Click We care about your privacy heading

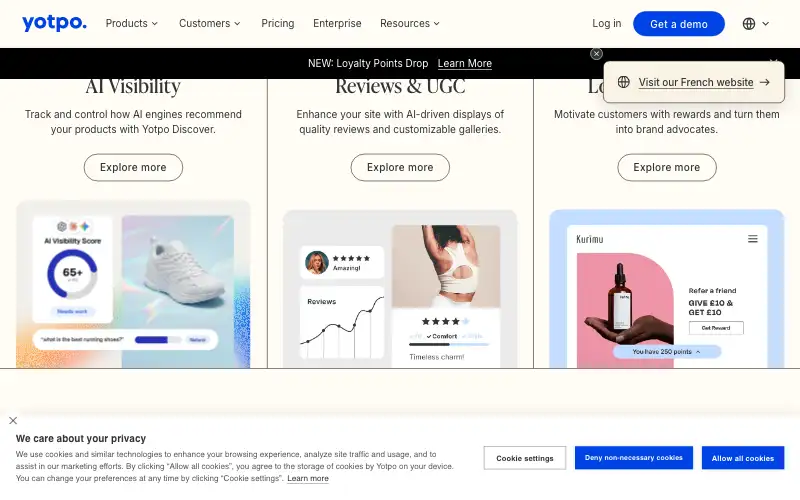pyautogui.click(x=81, y=438)
